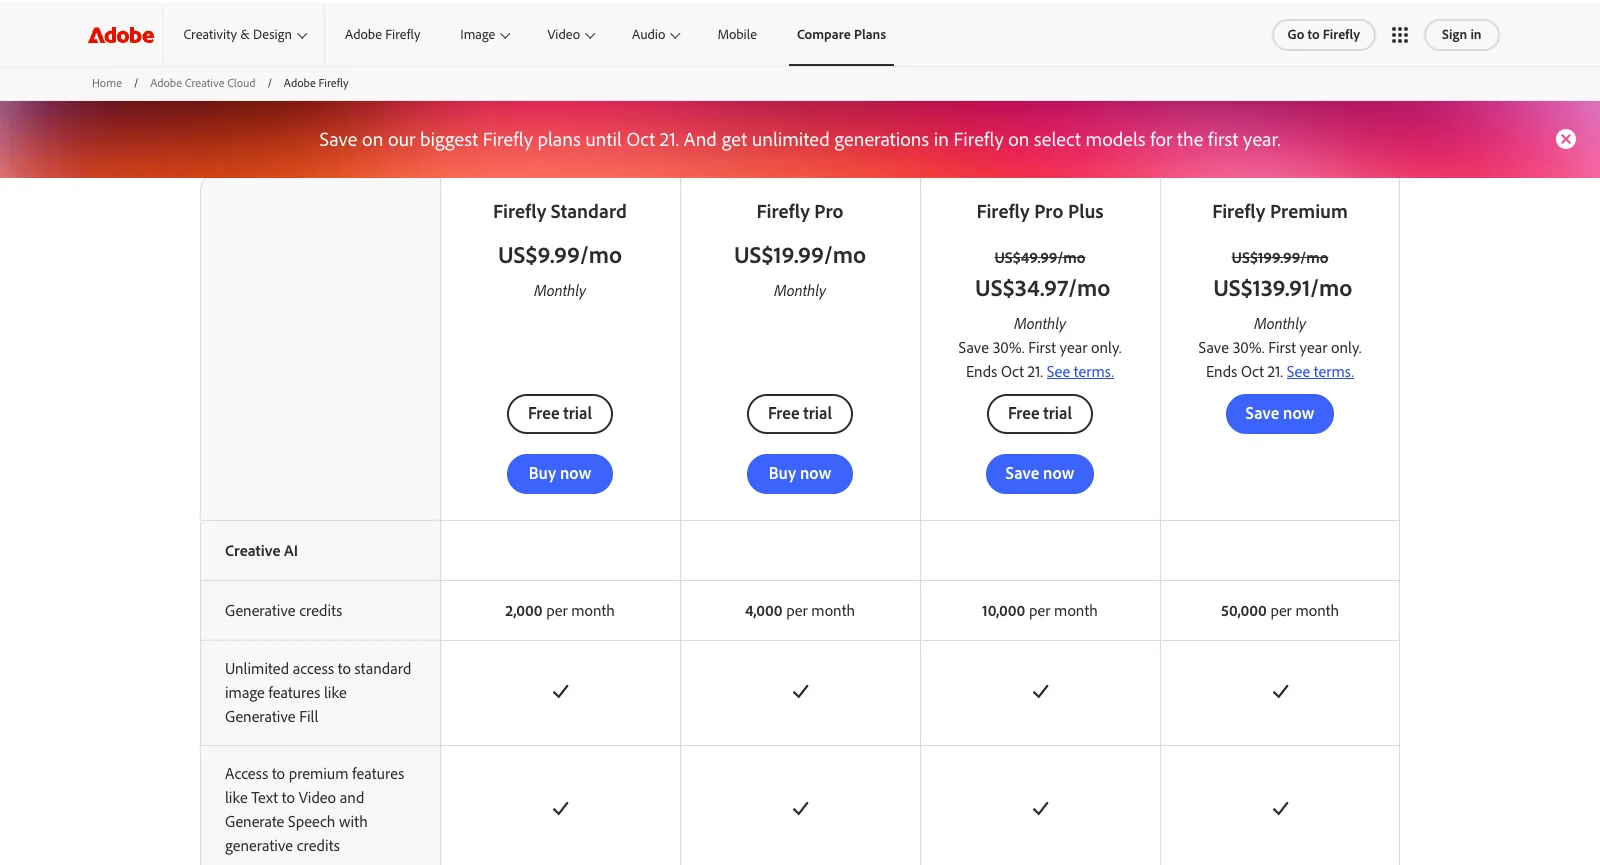This screenshot has width=1600, height=865.
Task: Open the Adobe Creative Cloud breadcrumb
Action: pyautogui.click(x=203, y=83)
